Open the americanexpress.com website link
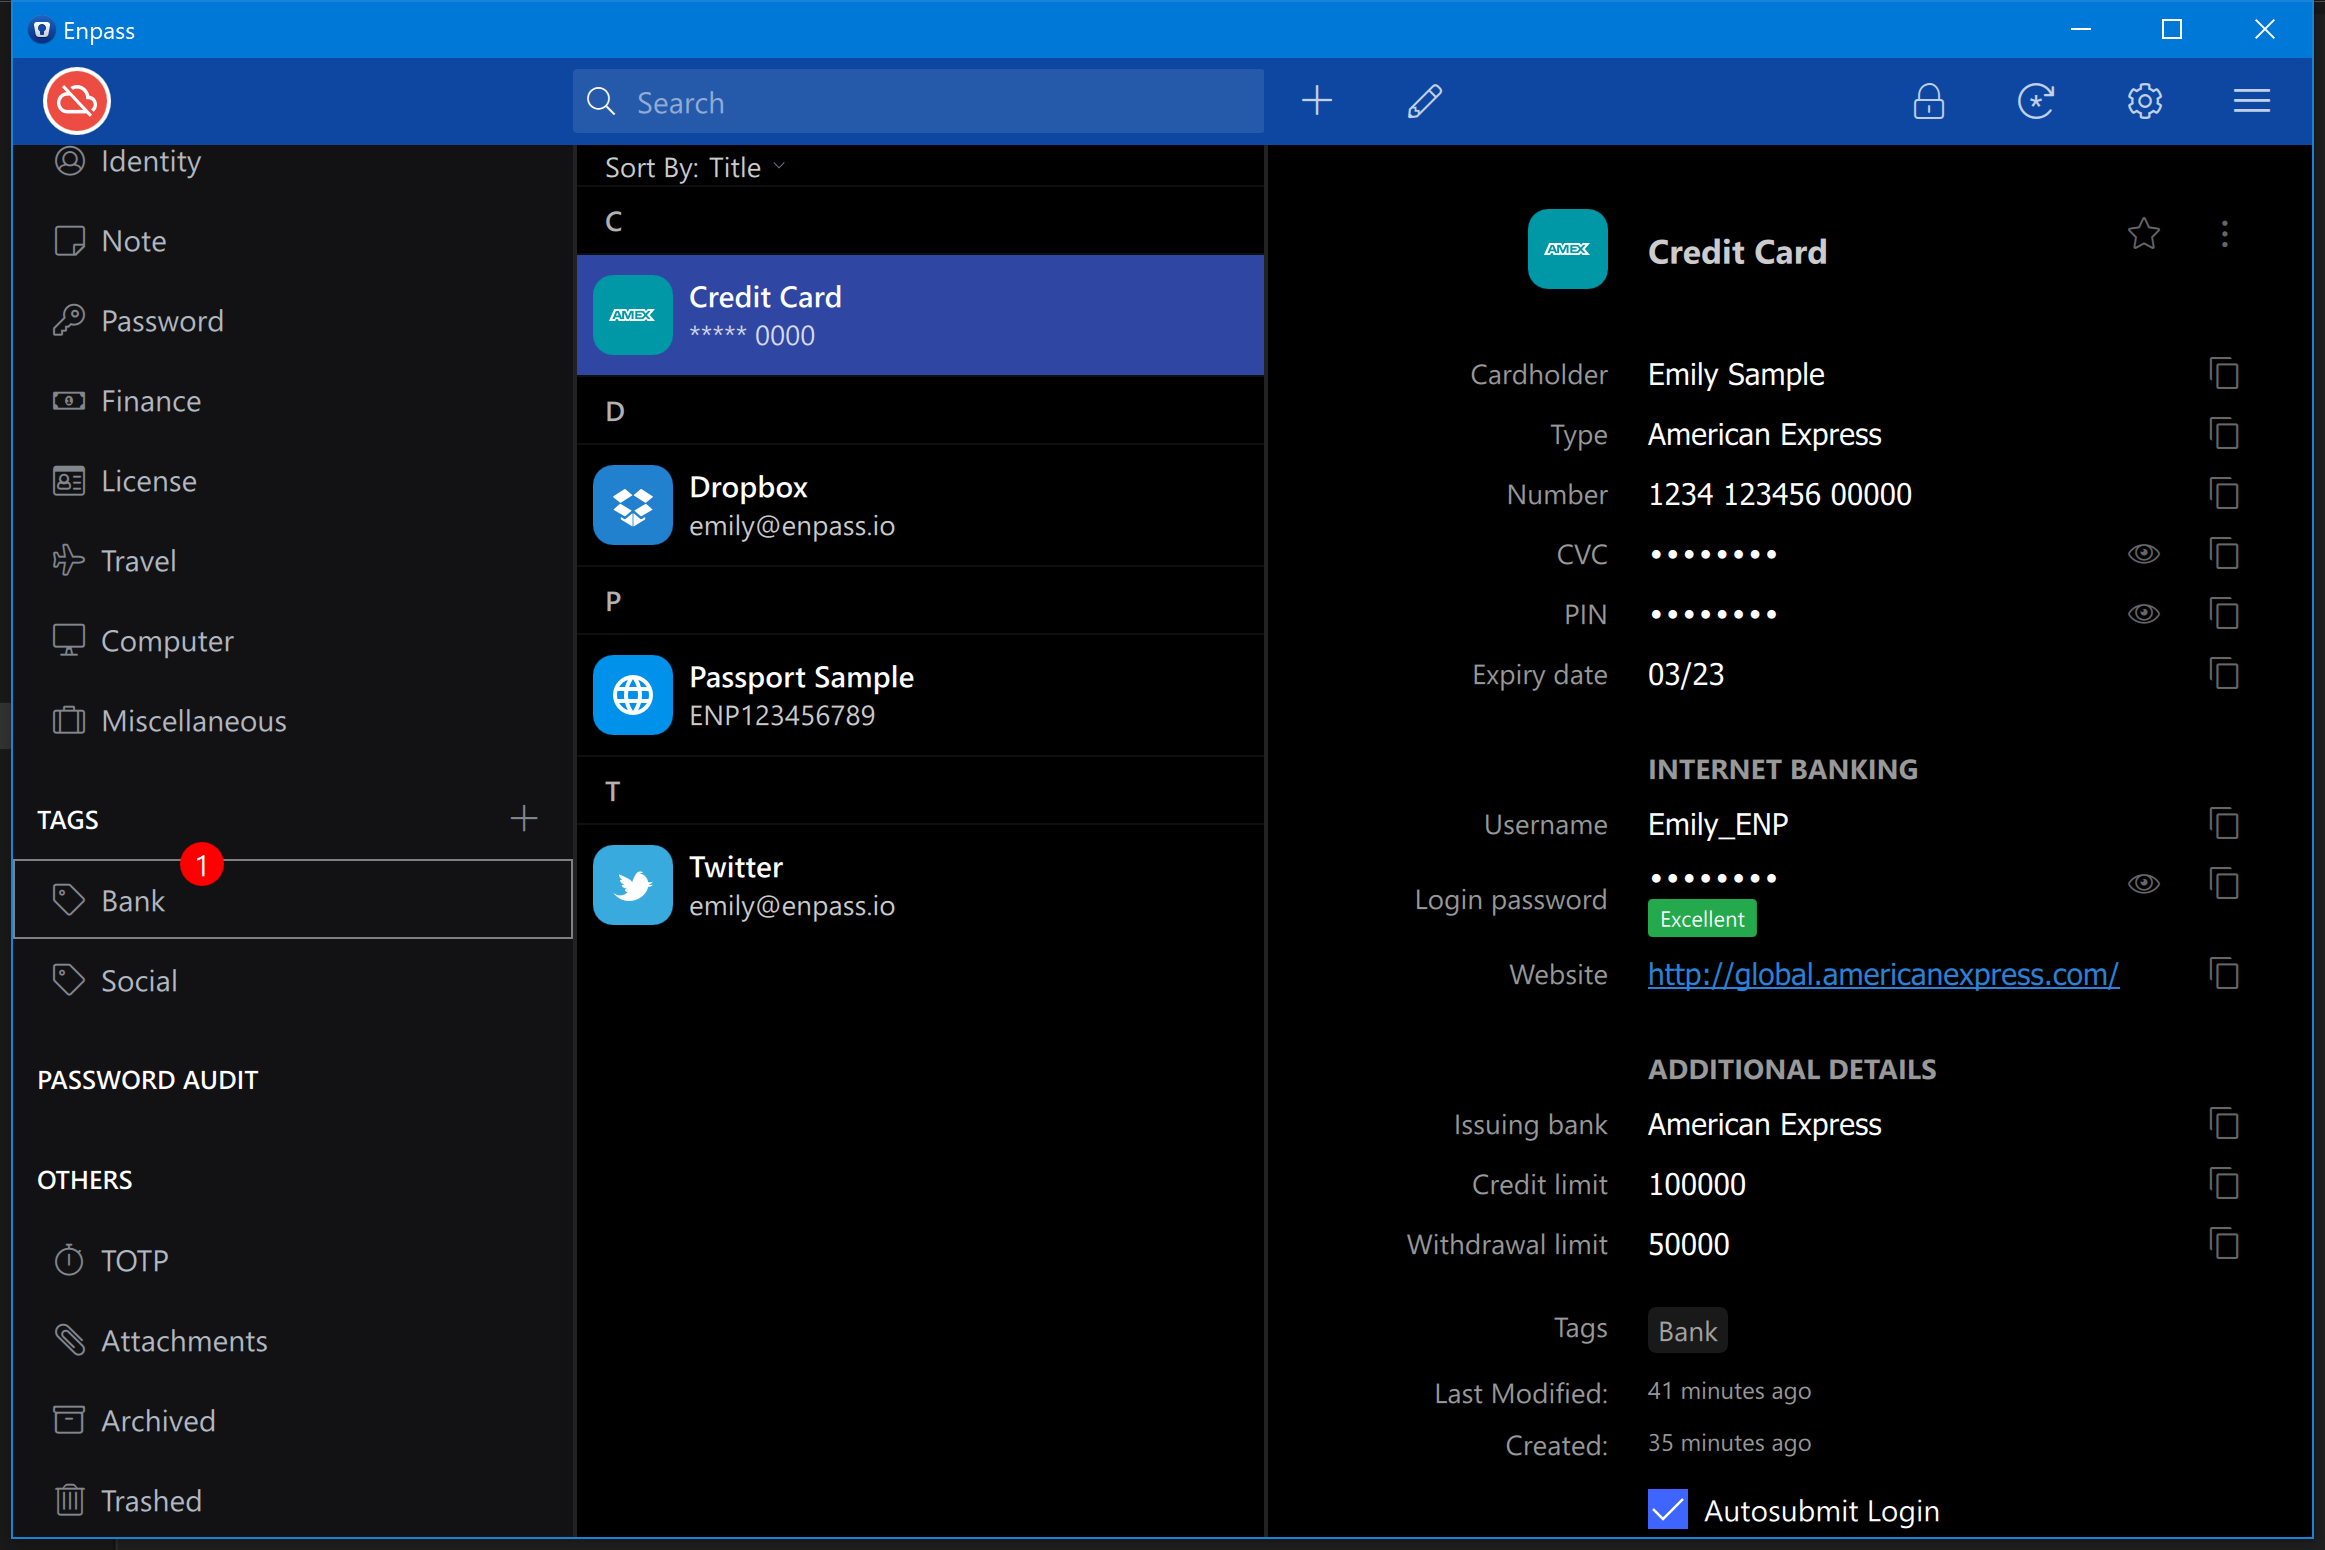The image size is (2325, 1550). coord(1883,974)
